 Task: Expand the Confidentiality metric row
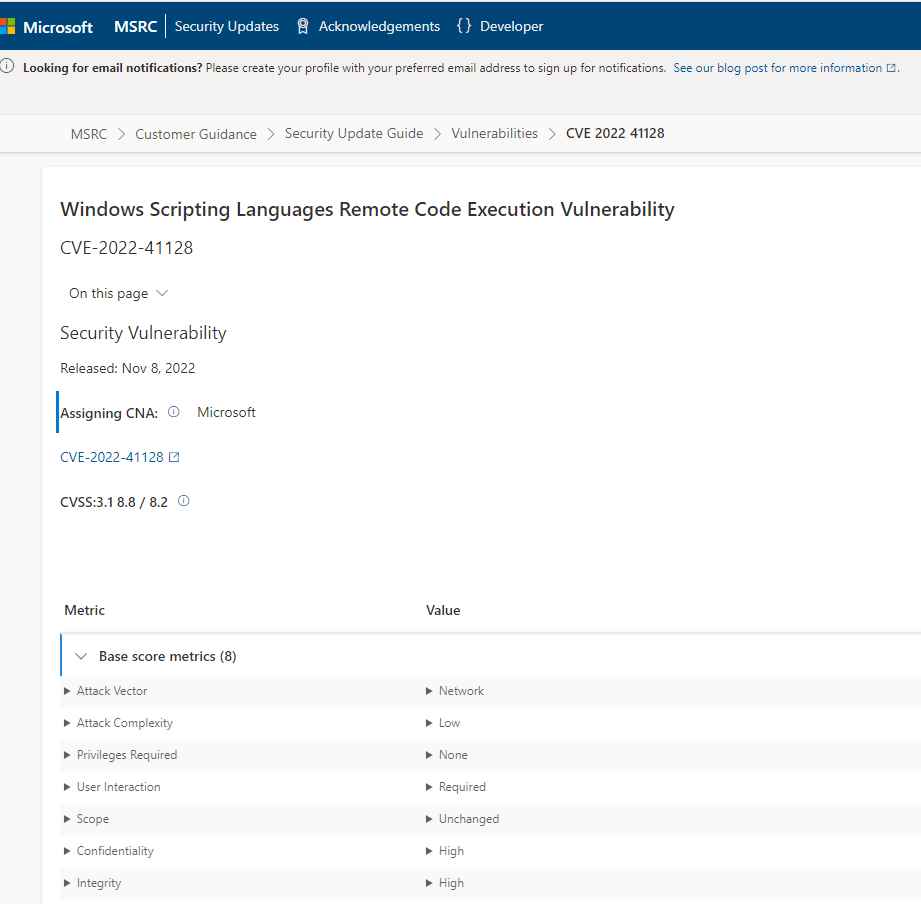67,851
